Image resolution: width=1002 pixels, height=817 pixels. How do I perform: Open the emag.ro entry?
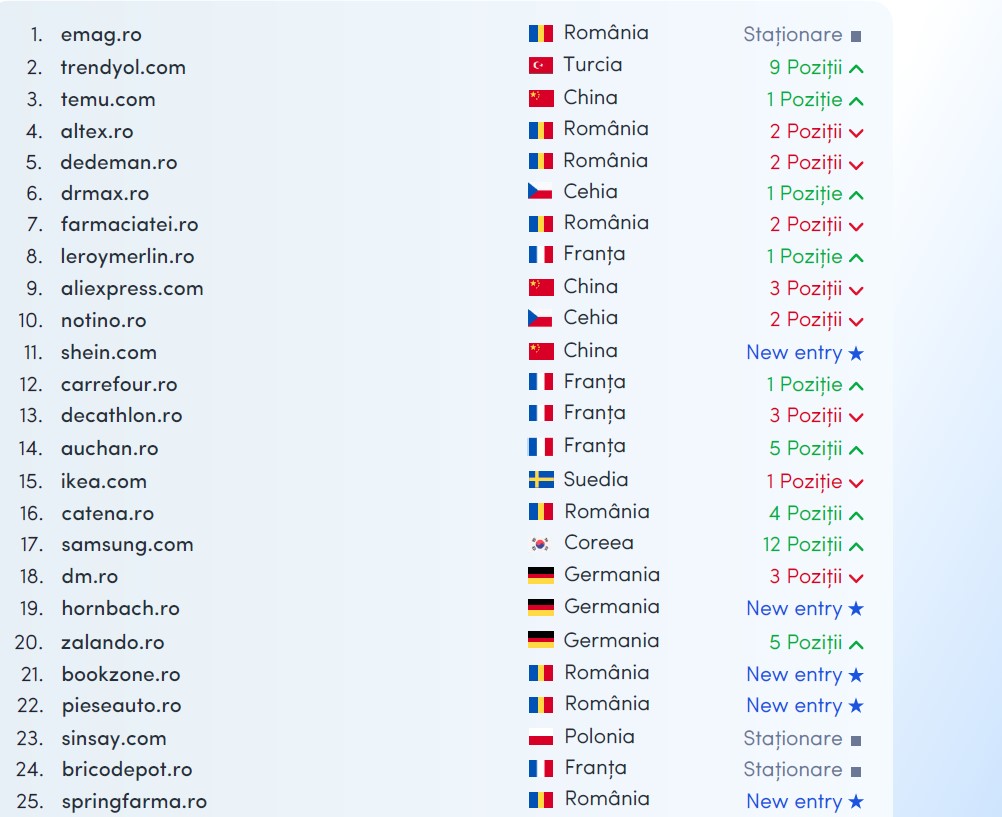click(x=101, y=35)
